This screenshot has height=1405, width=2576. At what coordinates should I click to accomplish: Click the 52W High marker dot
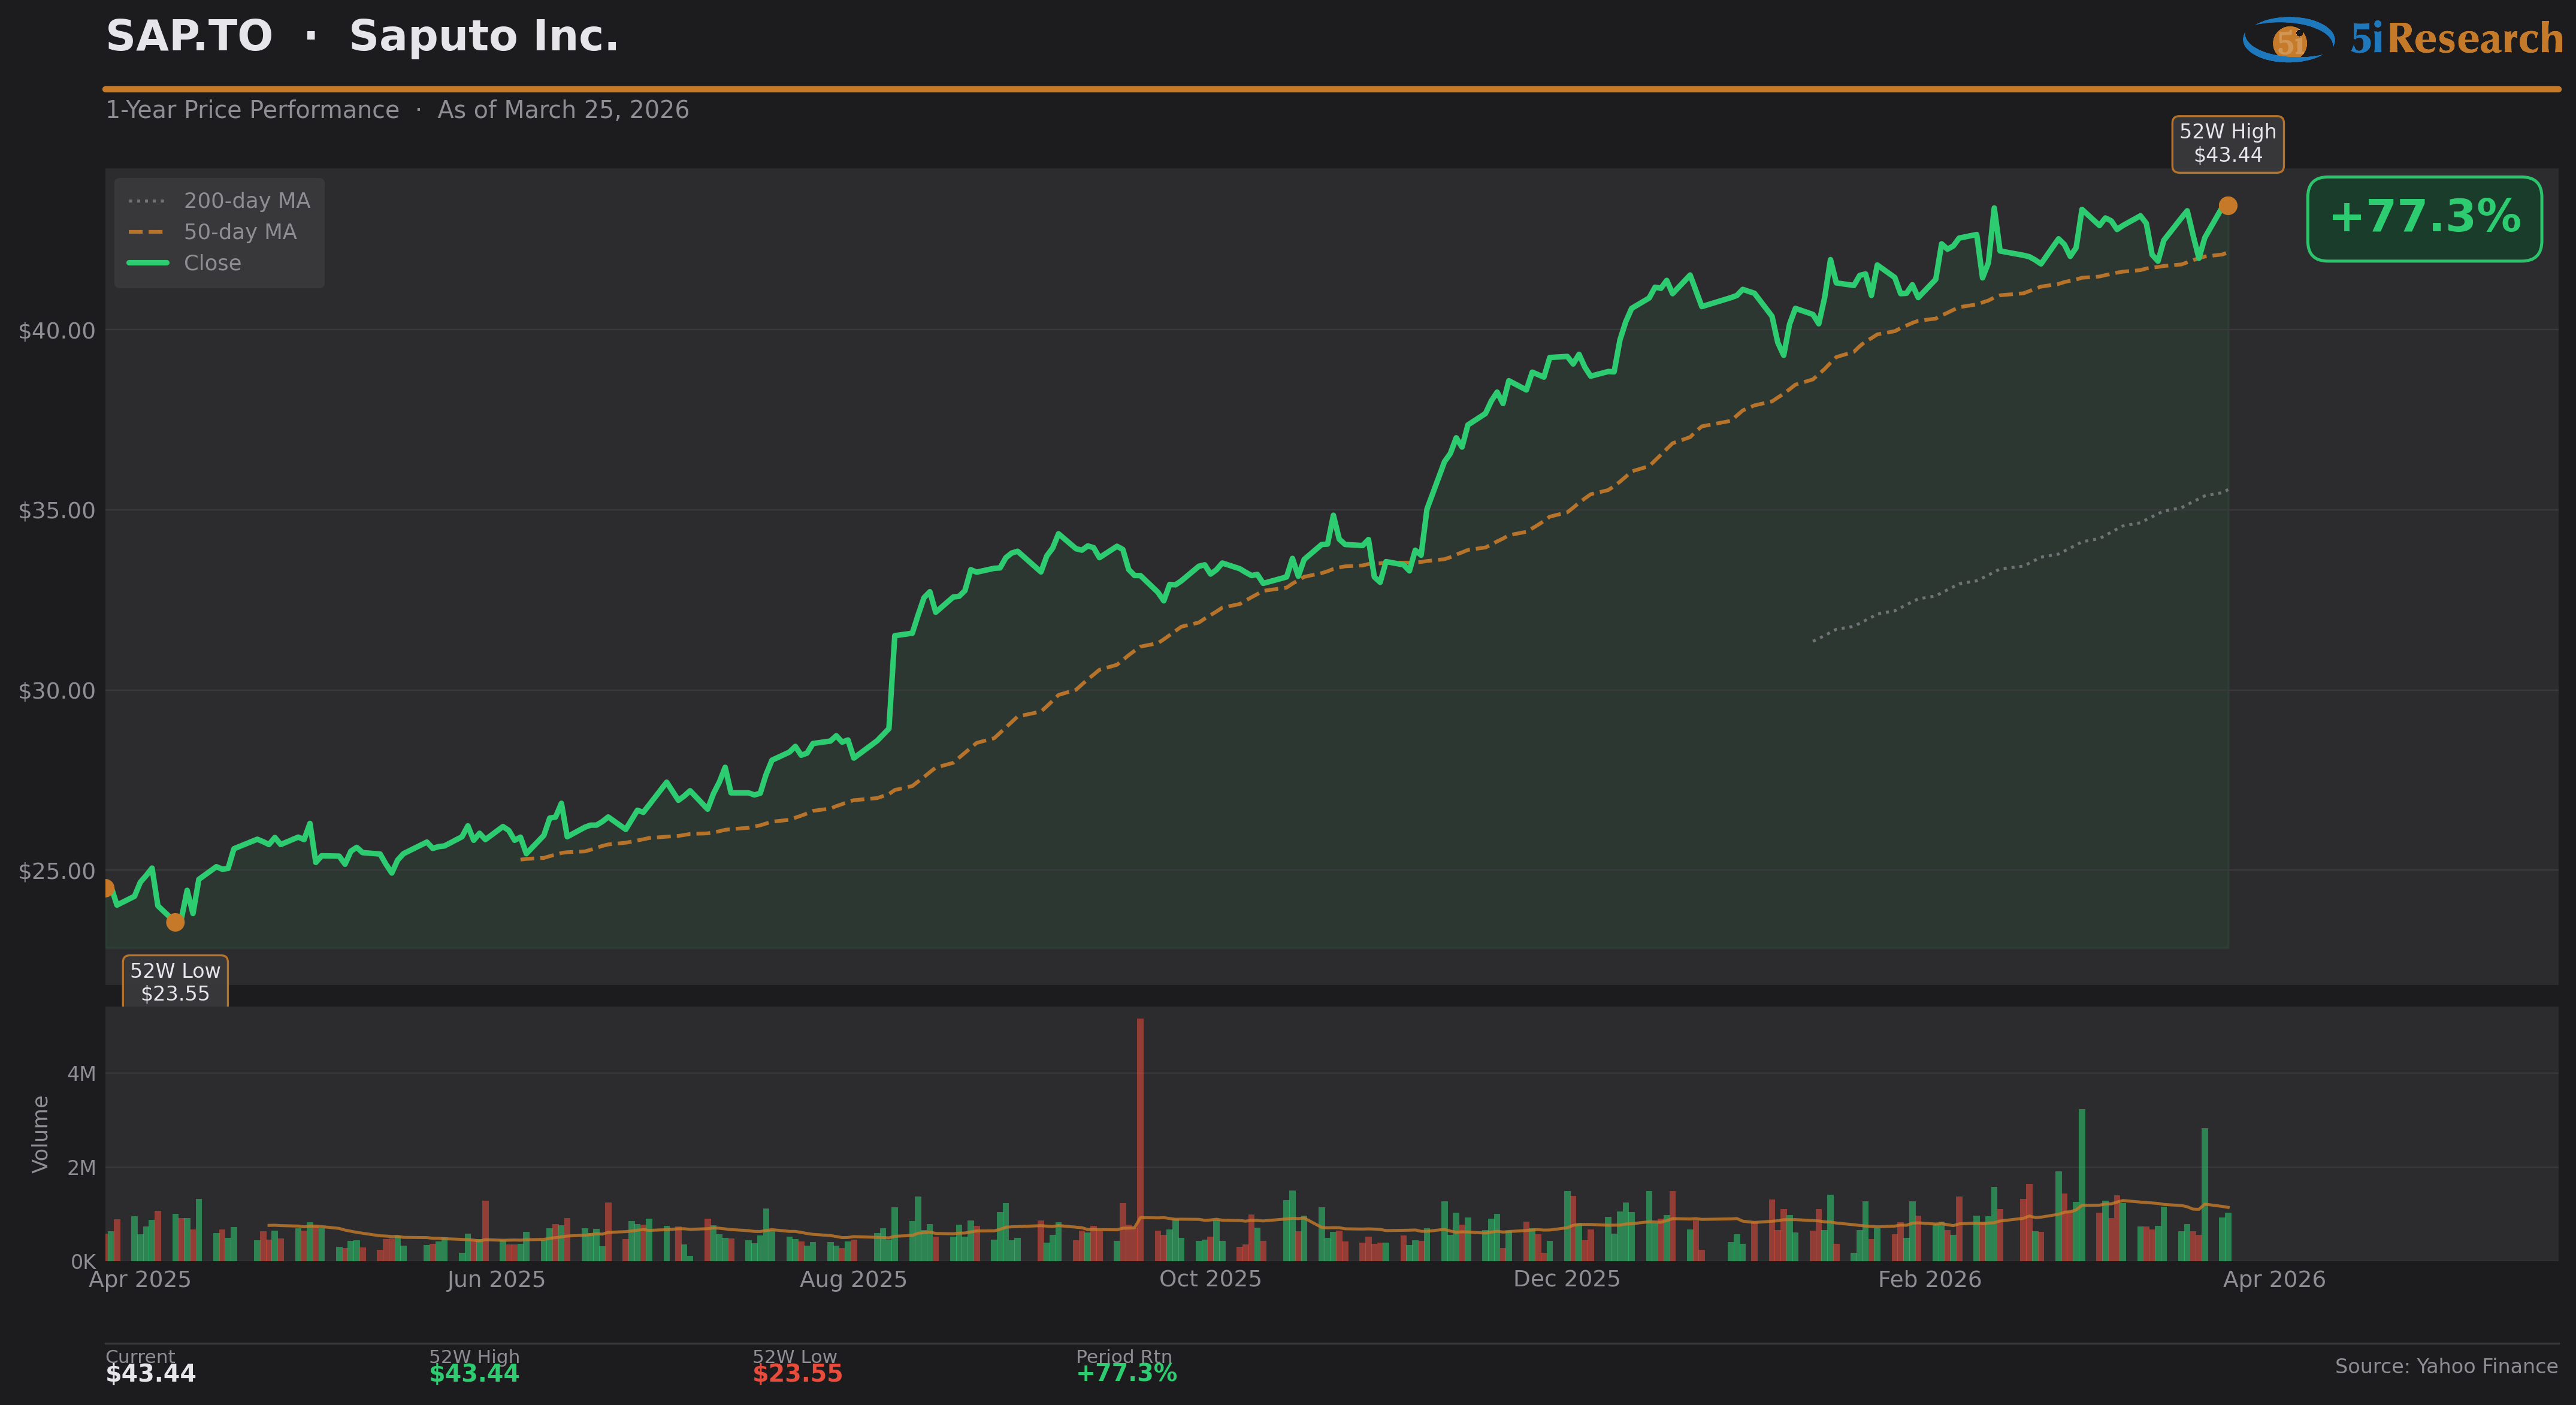2228,206
